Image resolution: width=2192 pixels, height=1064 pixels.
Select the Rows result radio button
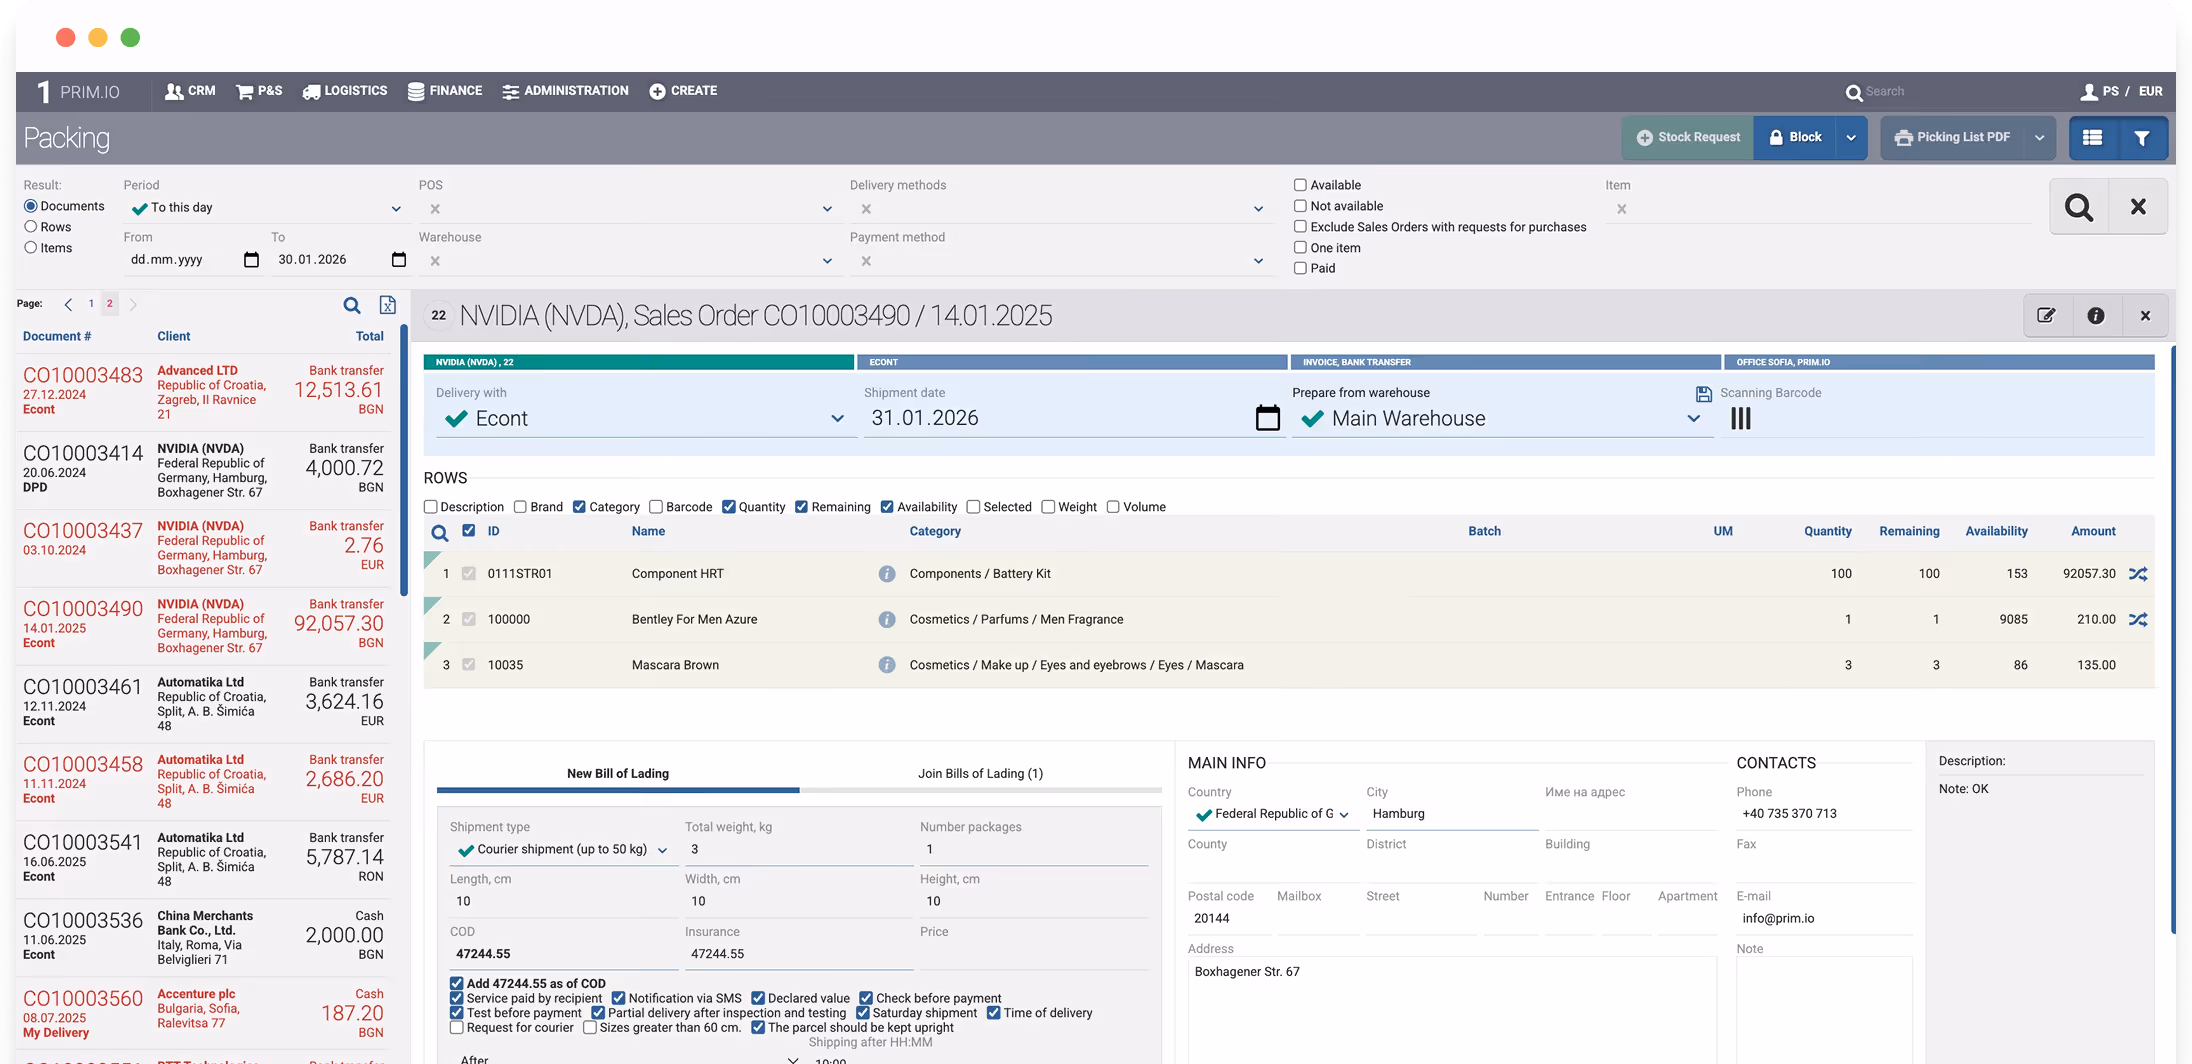tap(31, 227)
